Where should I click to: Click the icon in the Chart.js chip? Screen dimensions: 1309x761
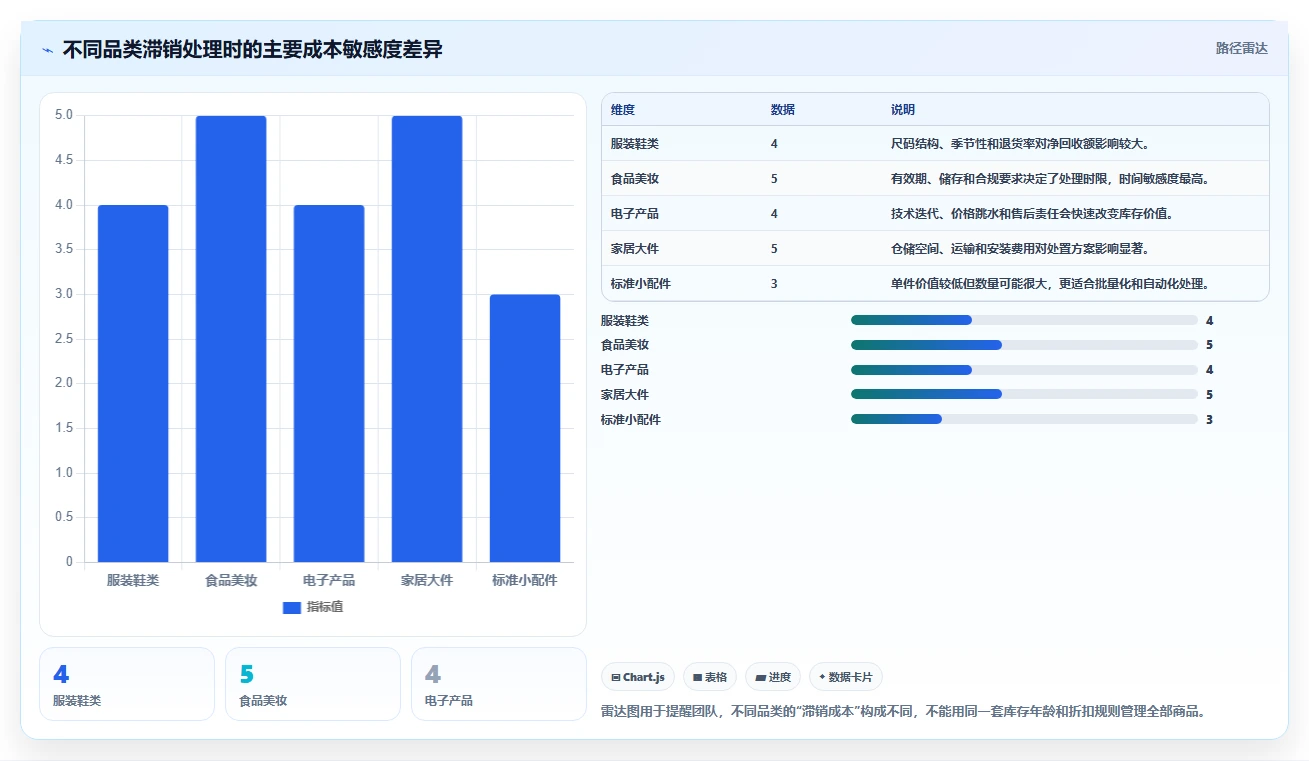point(616,677)
